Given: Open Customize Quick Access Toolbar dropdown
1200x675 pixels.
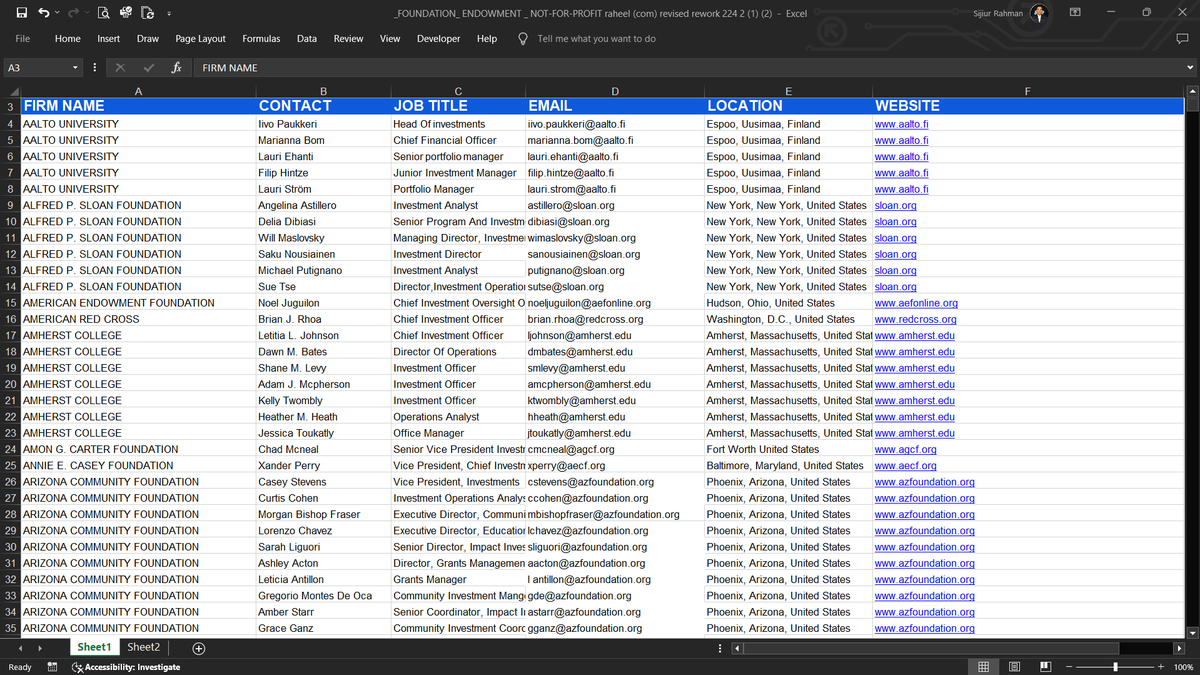Looking at the screenshot, I should [168, 13].
